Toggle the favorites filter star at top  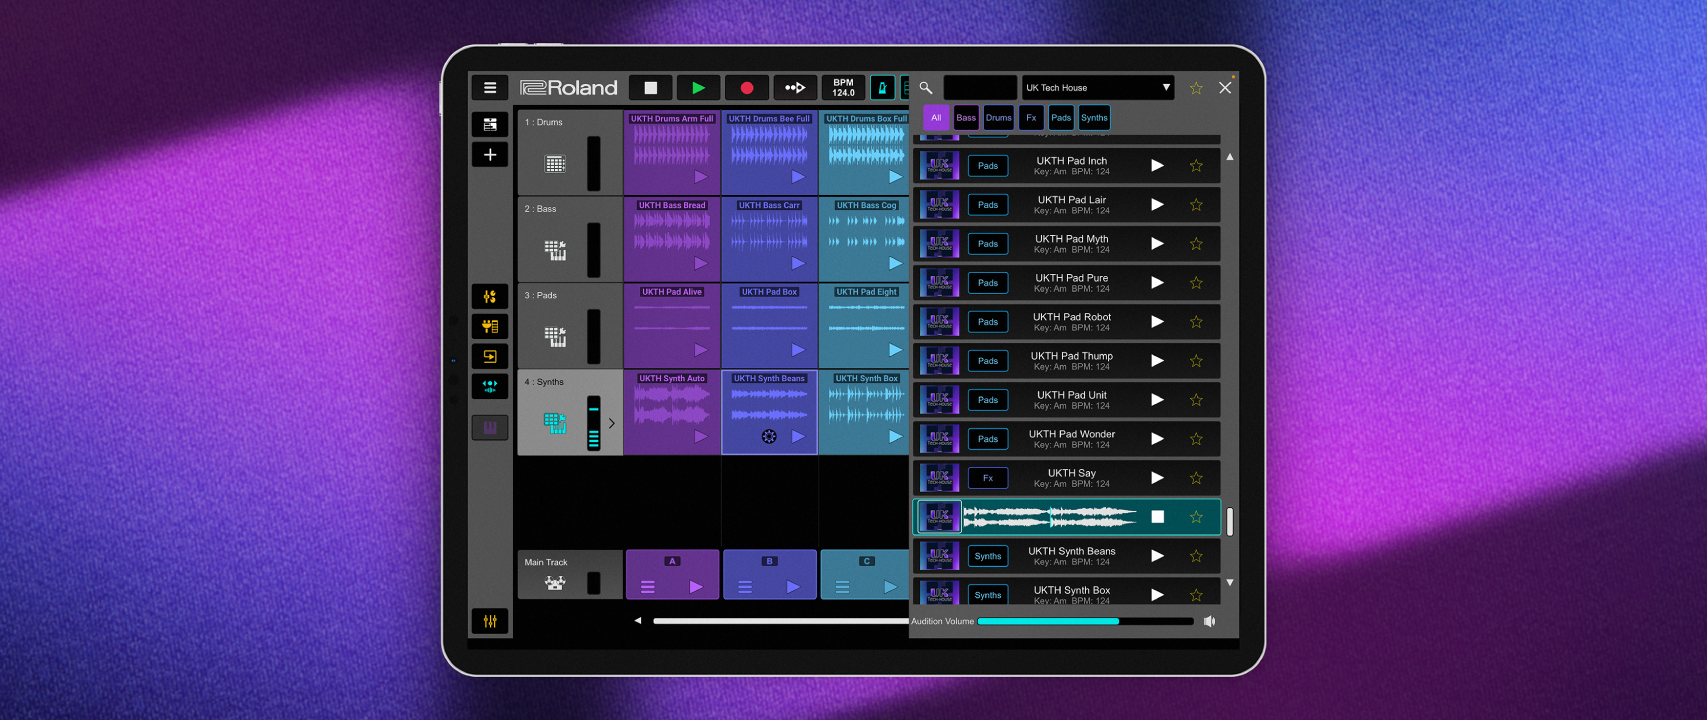1196,88
